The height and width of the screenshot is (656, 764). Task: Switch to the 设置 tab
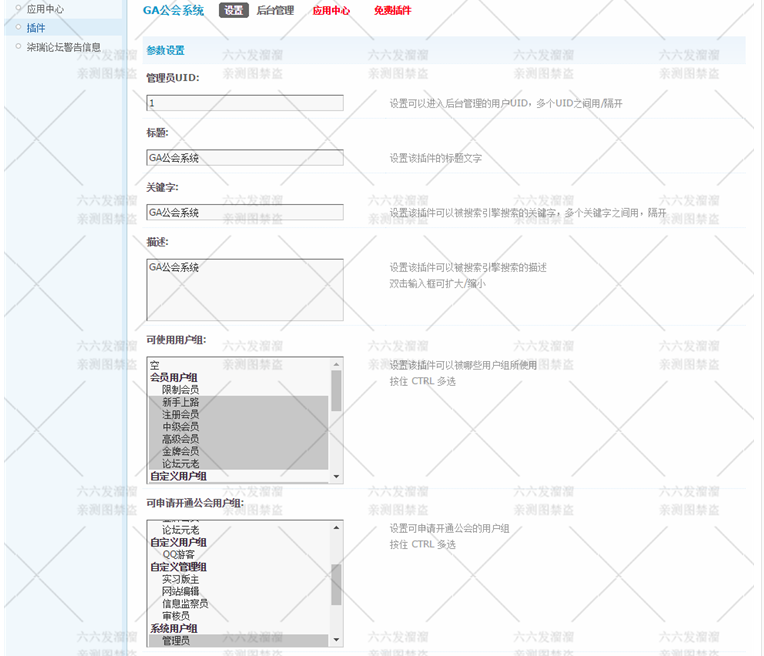[x=234, y=10]
